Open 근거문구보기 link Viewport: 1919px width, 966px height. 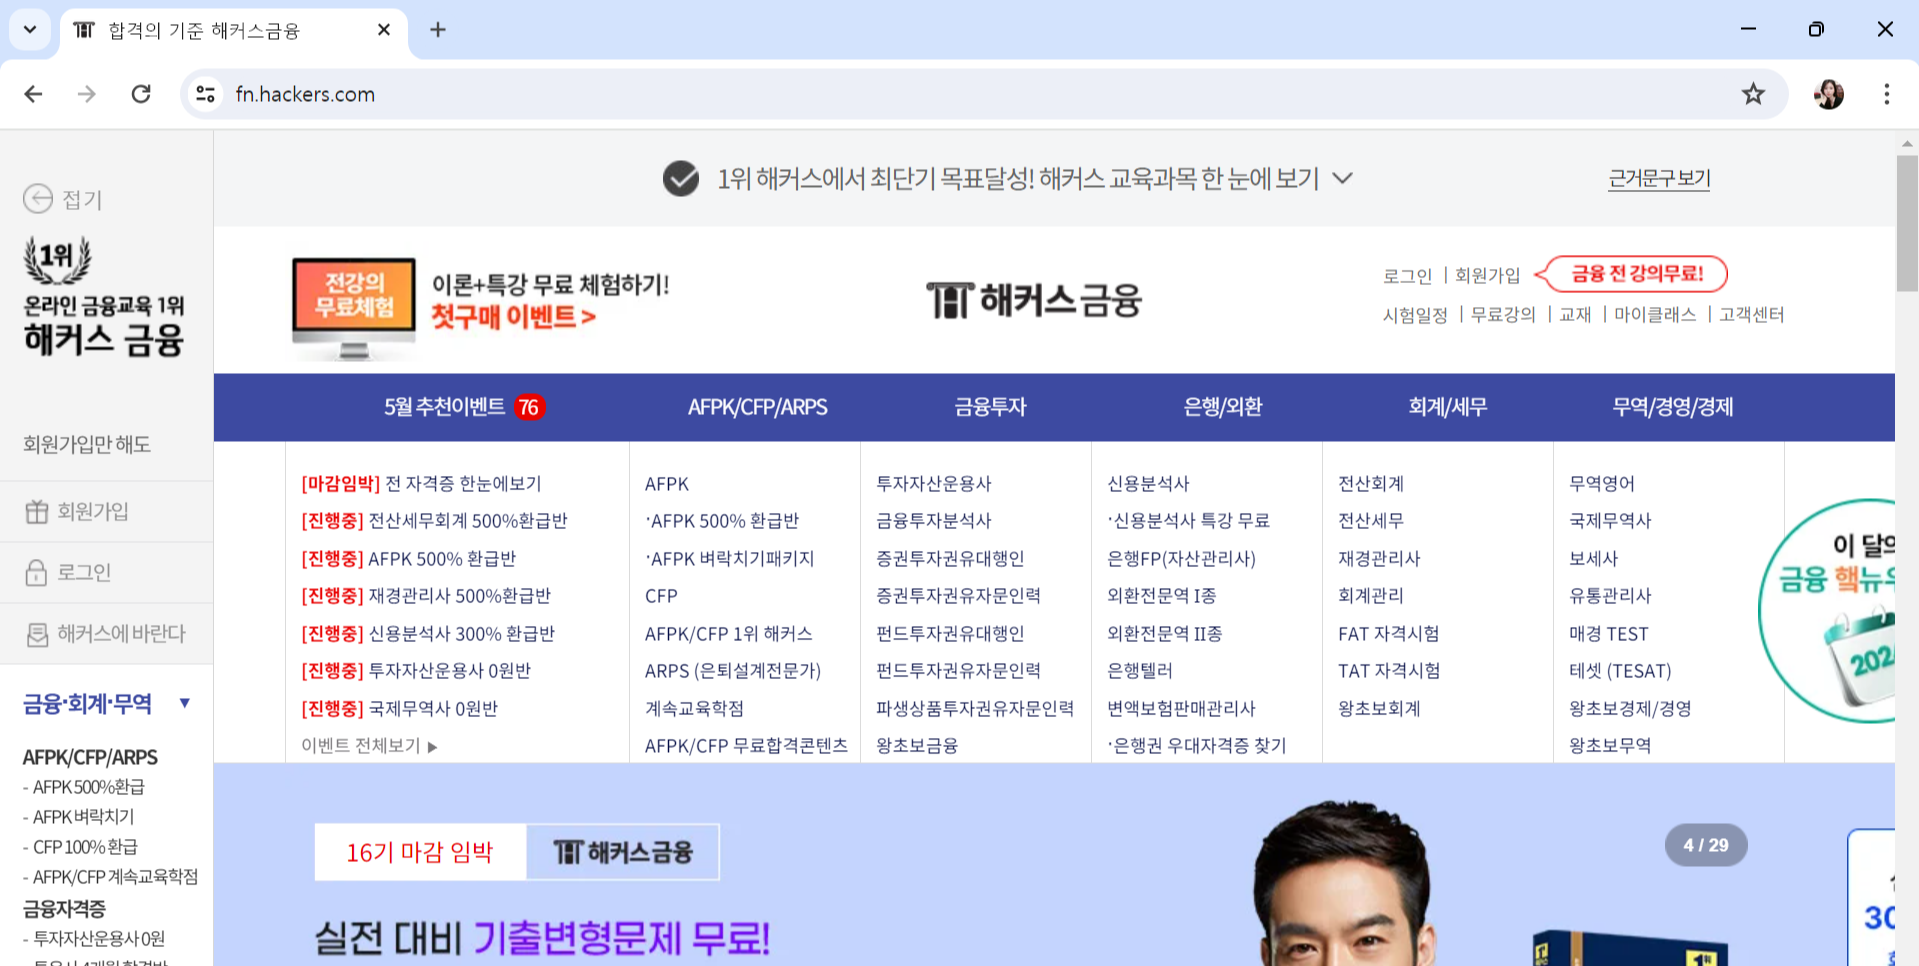[1659, 179]
